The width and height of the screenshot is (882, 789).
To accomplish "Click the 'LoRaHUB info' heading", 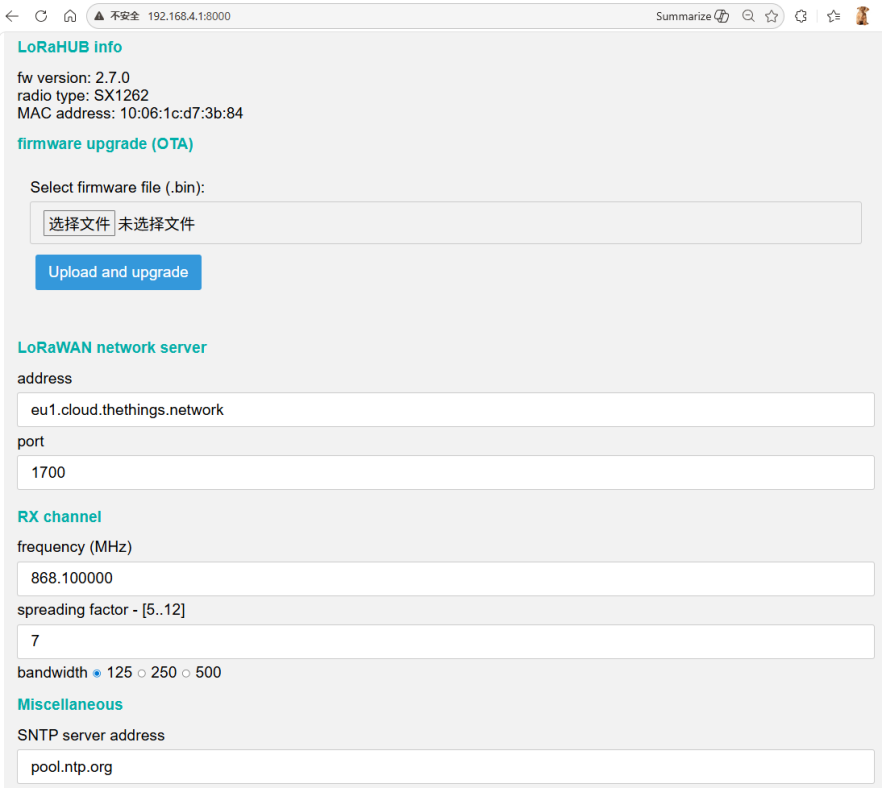I will point(70,47).
